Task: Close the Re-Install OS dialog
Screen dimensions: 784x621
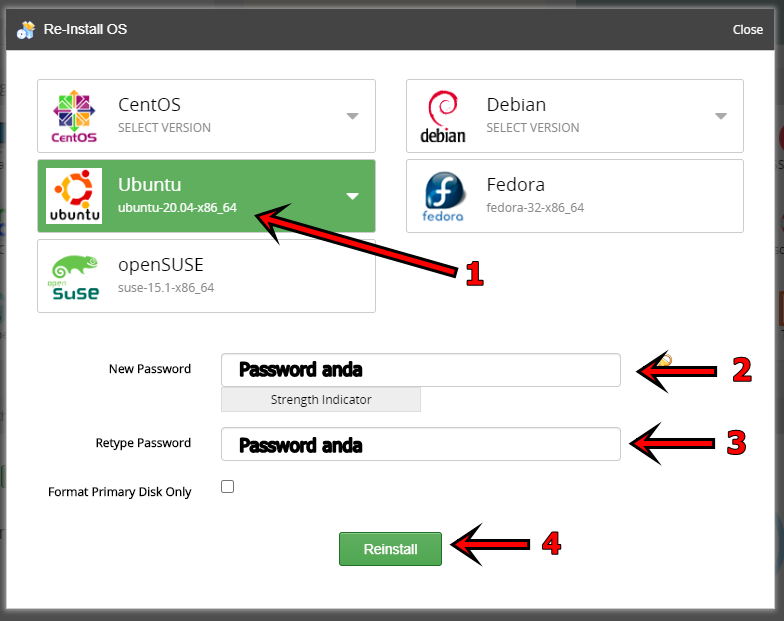Action: click(747, 30)
